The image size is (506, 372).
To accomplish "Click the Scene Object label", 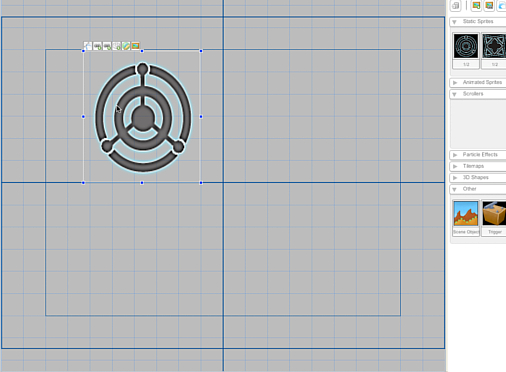I will coord(466,232).
